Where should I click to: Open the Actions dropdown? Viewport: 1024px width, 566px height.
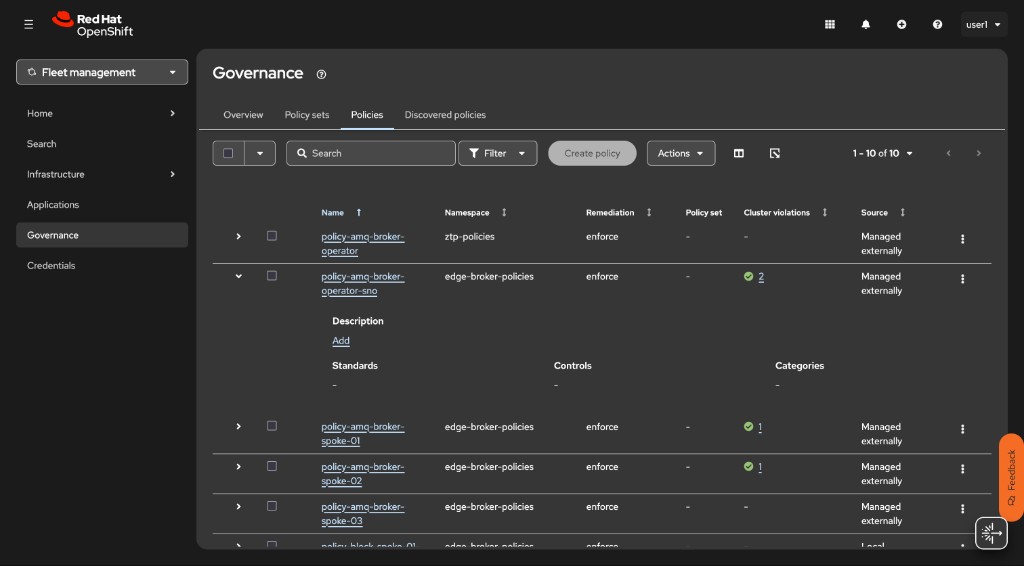681,153
